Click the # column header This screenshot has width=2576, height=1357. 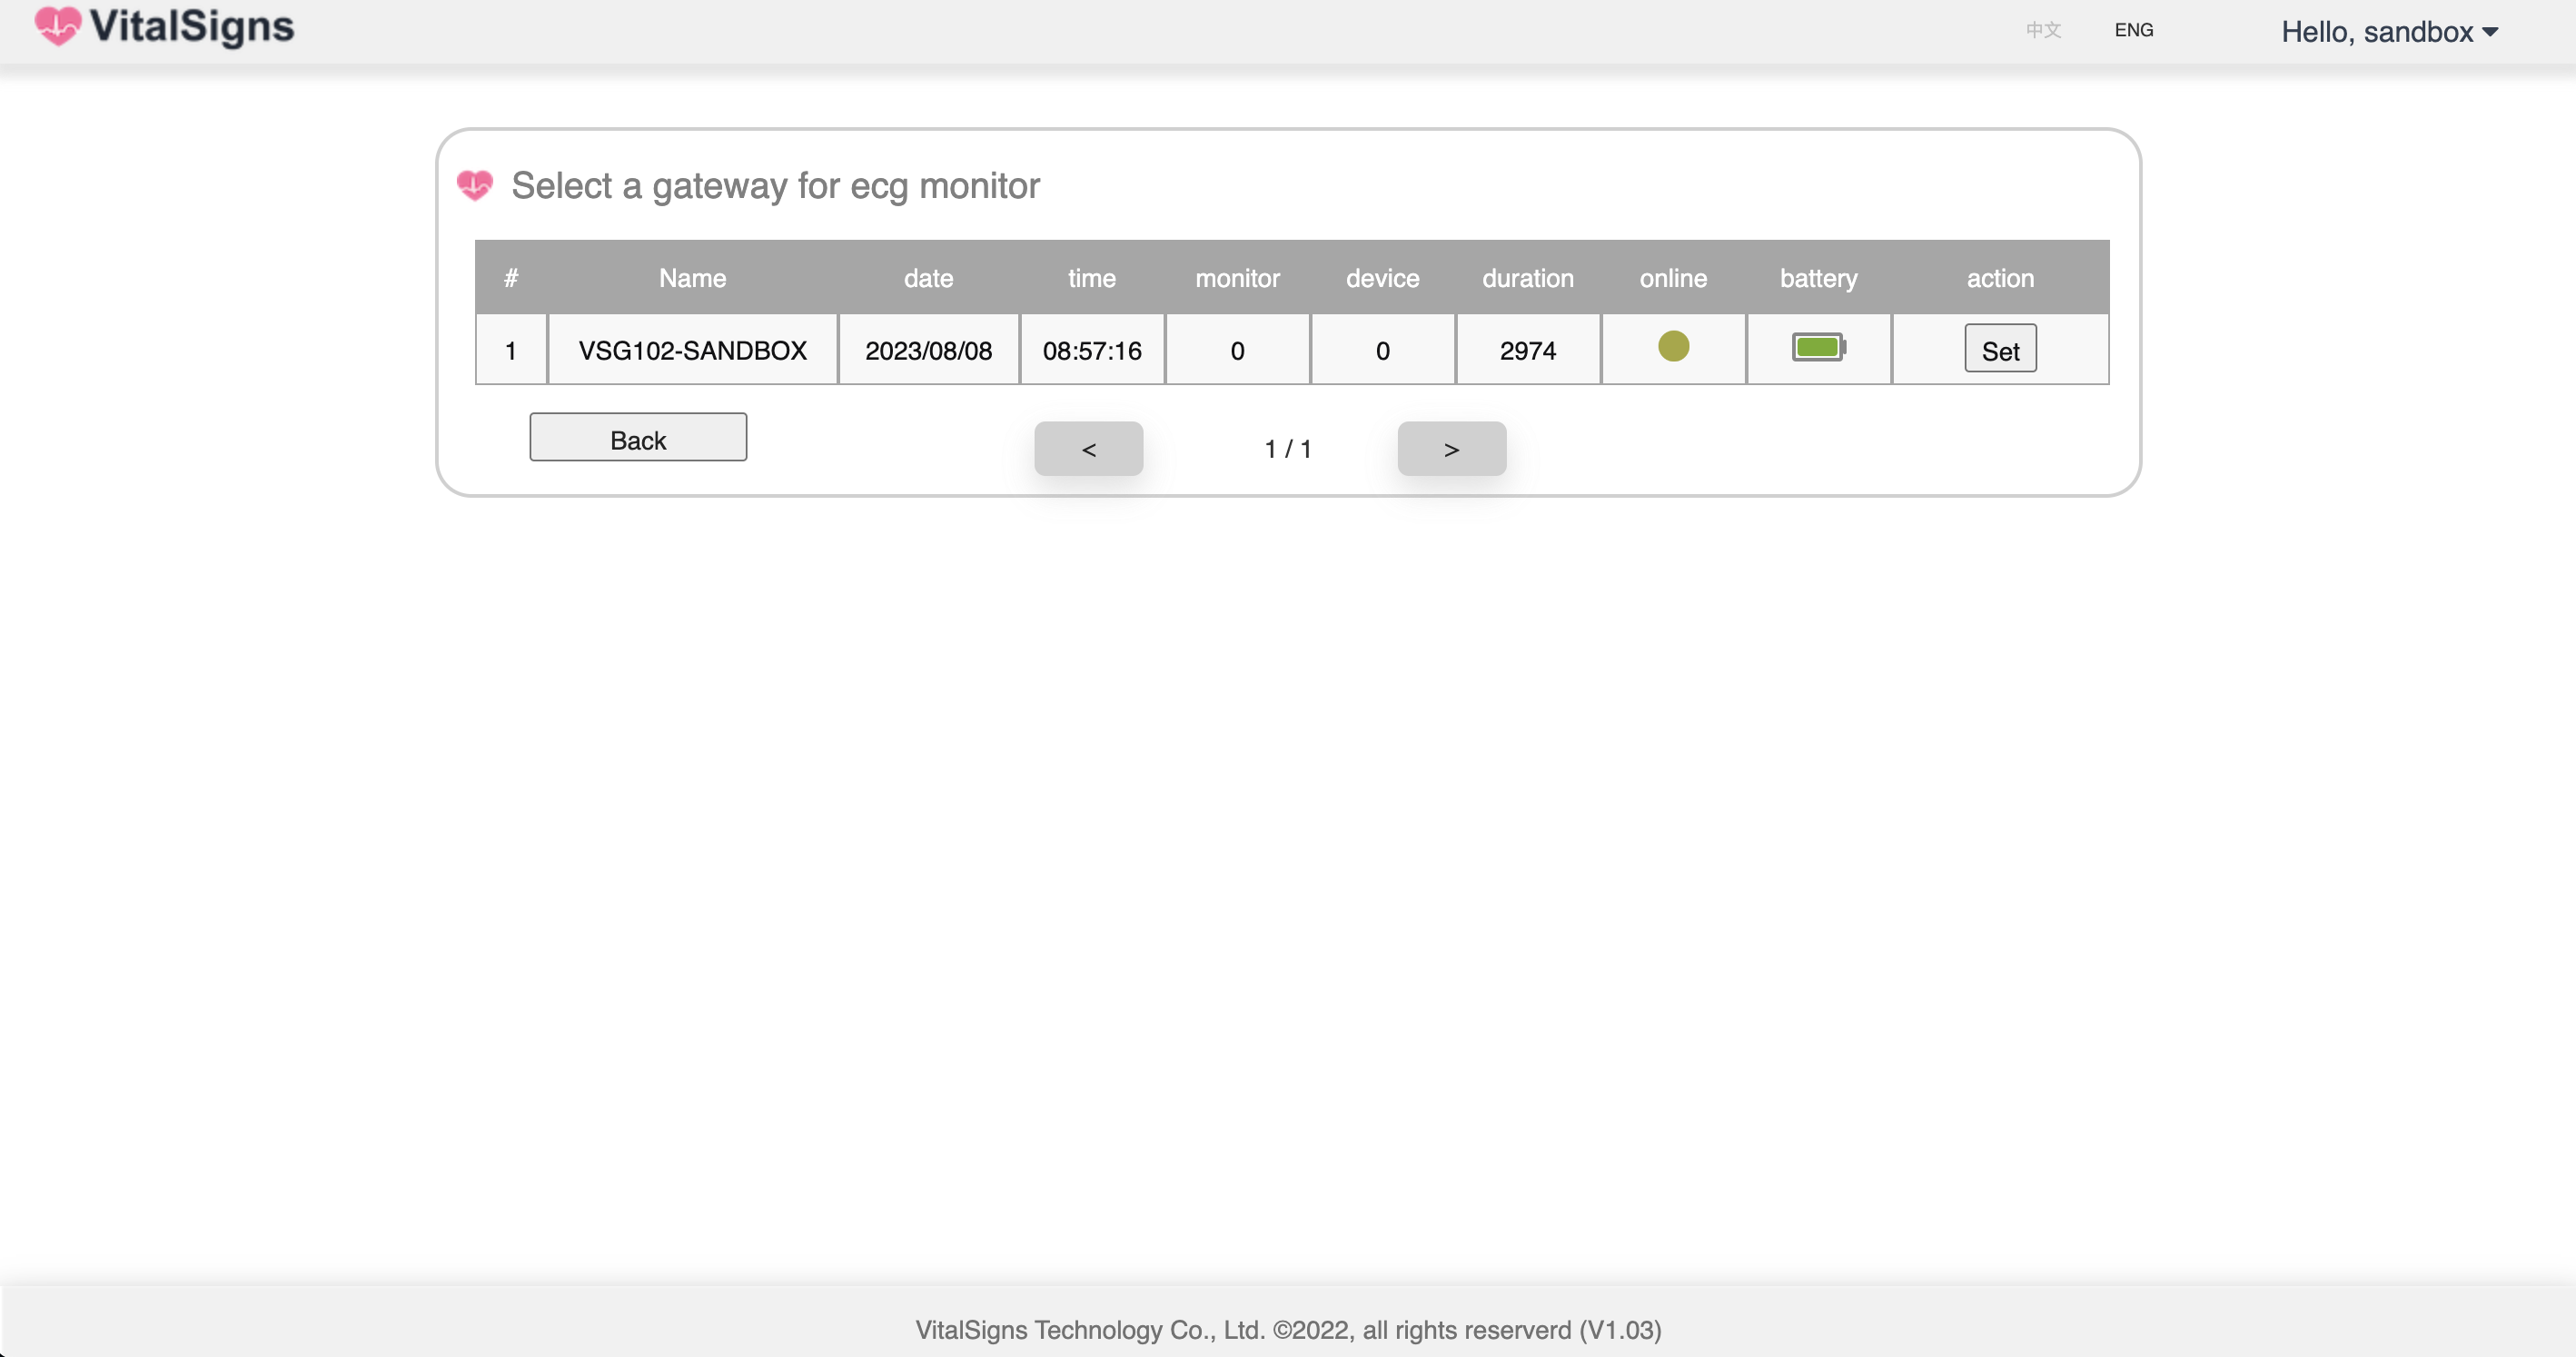pos(510,278)
